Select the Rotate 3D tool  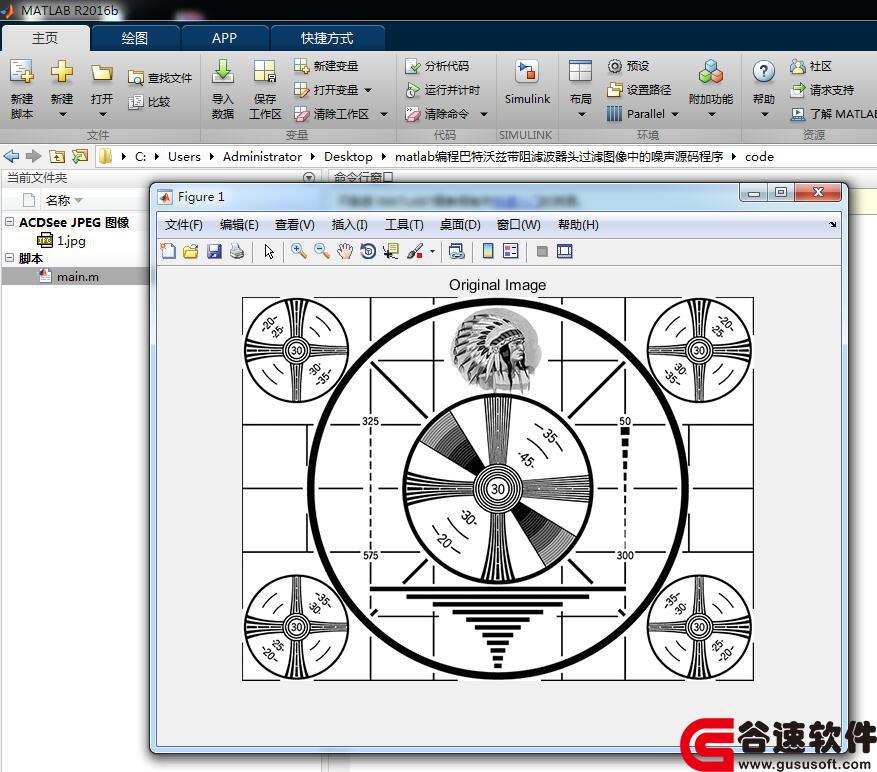click(x=368, y=251)
